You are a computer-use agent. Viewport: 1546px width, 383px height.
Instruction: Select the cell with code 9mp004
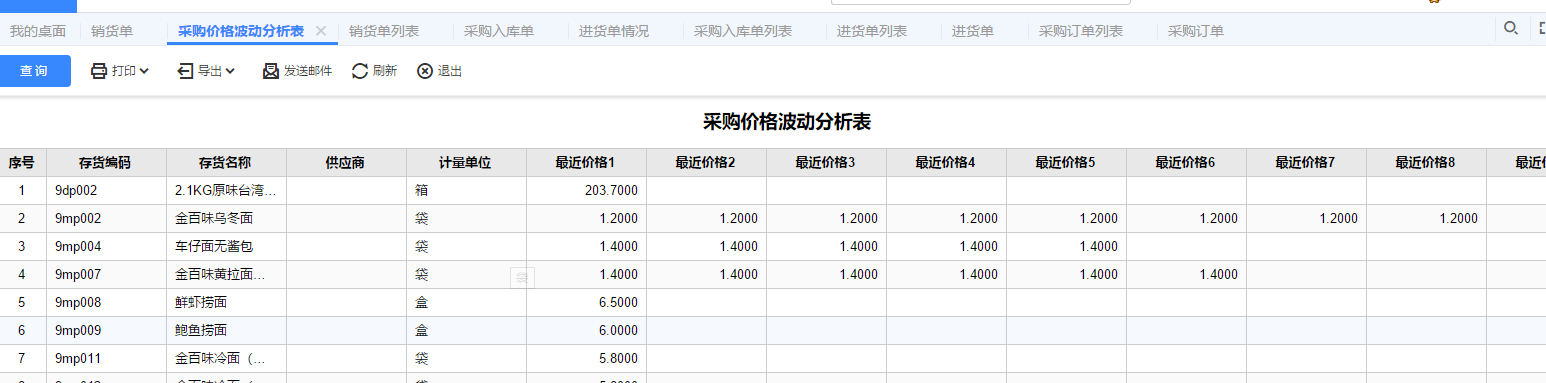pos(106,246)
